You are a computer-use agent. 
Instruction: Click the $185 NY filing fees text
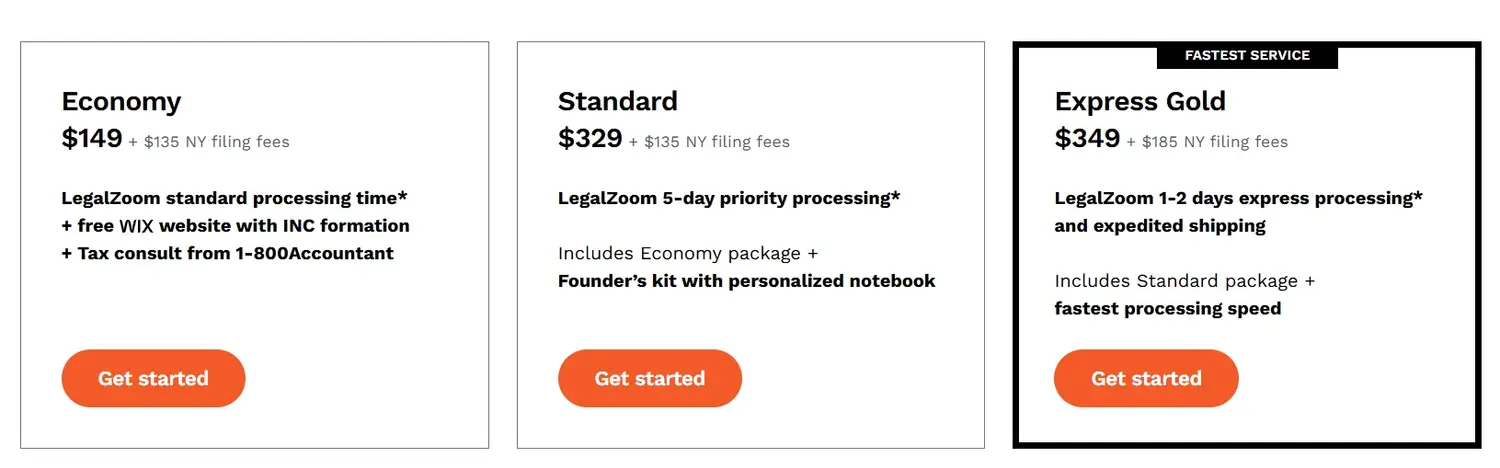tap(1214, 142)
